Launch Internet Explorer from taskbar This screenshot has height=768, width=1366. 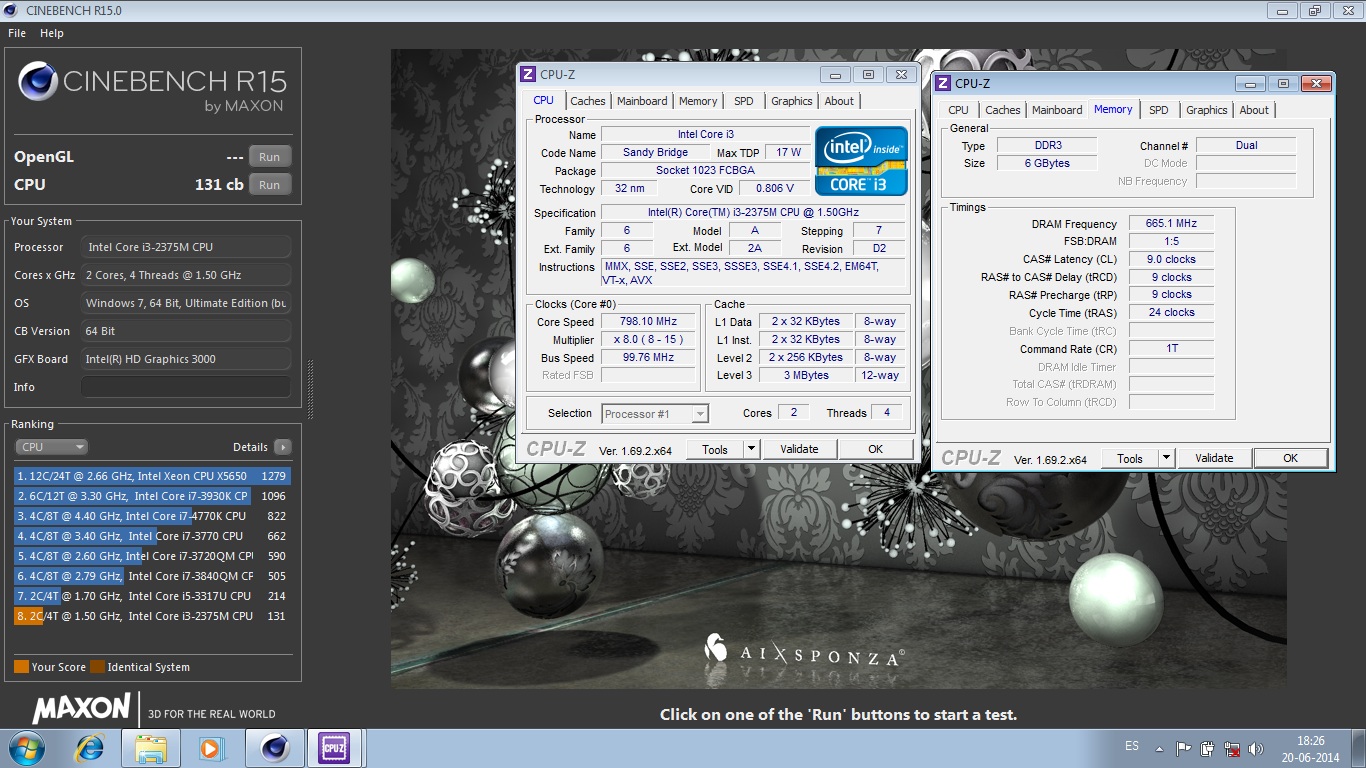pos(90,747)
